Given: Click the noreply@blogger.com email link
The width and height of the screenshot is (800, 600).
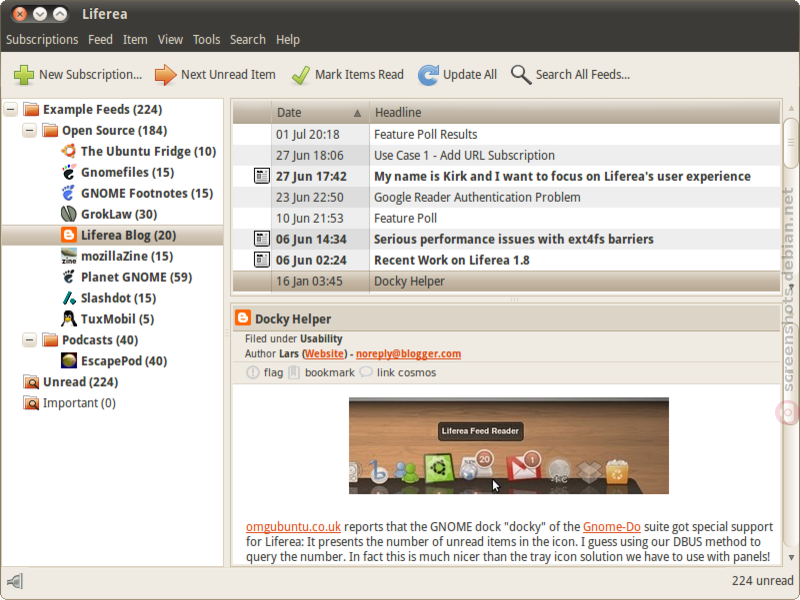Looking at the screenshot, I should point(408,354).
